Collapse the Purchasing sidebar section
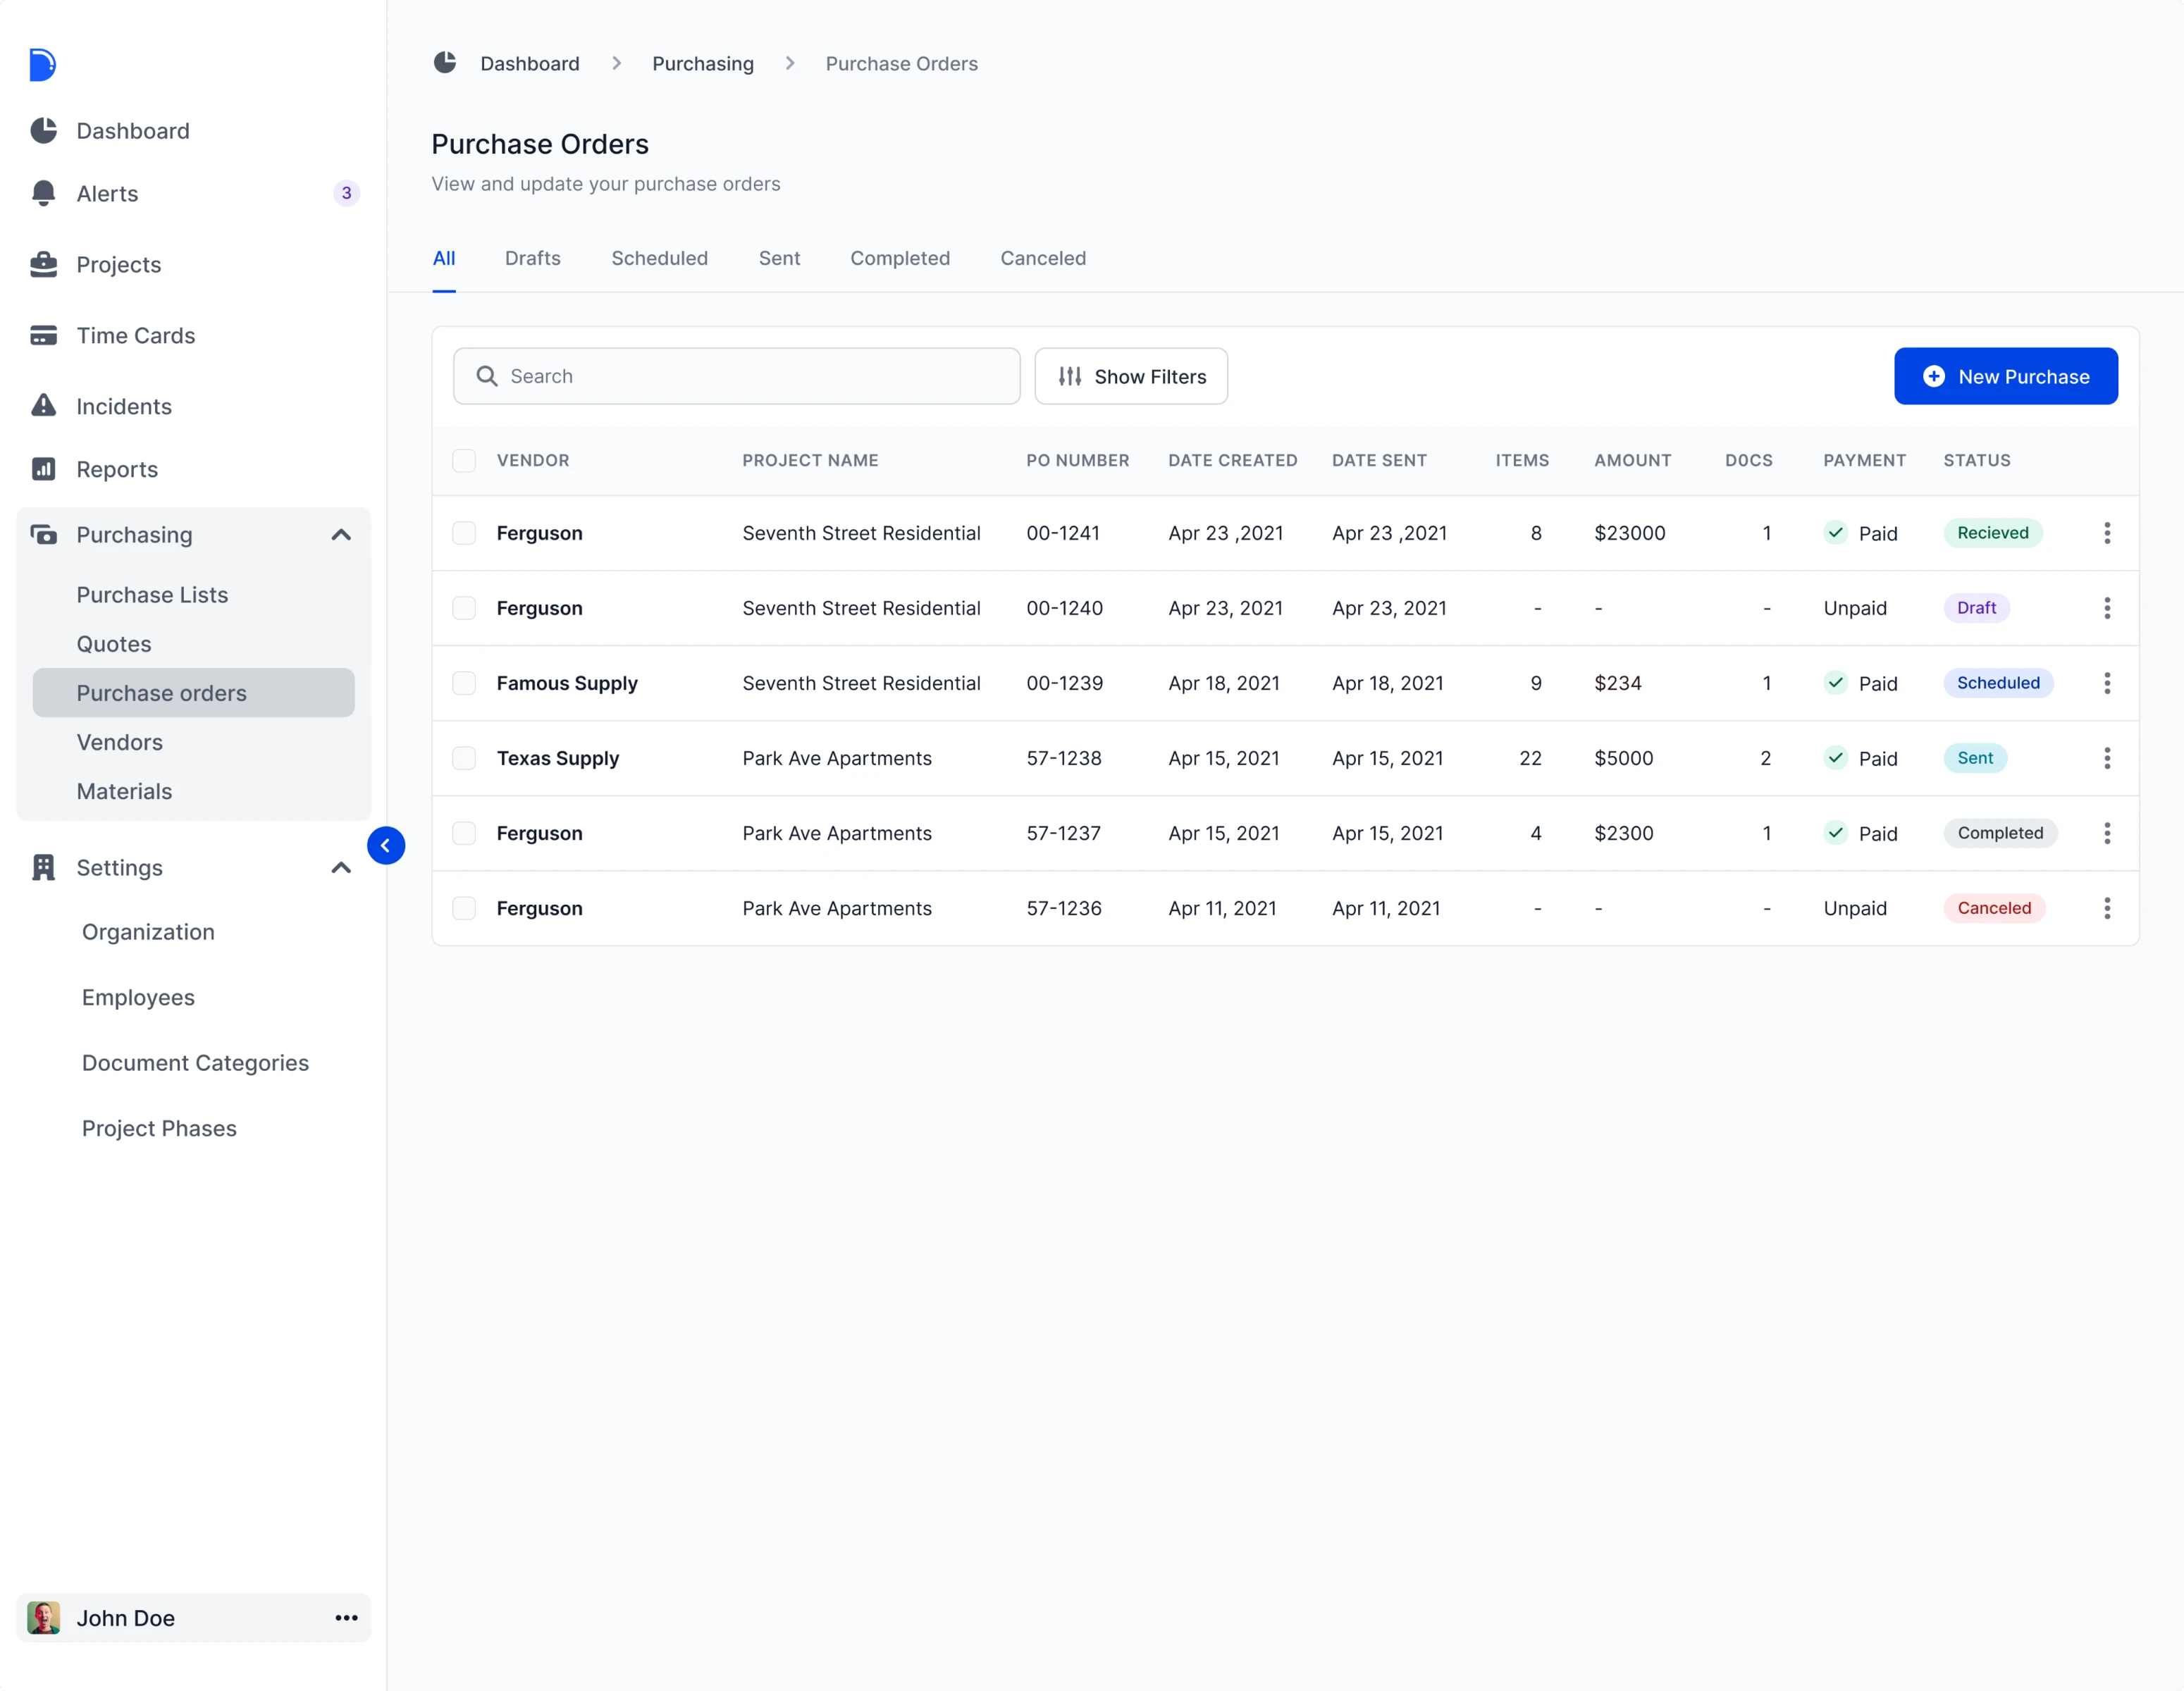The image size is (2184, 1691). 341,535
